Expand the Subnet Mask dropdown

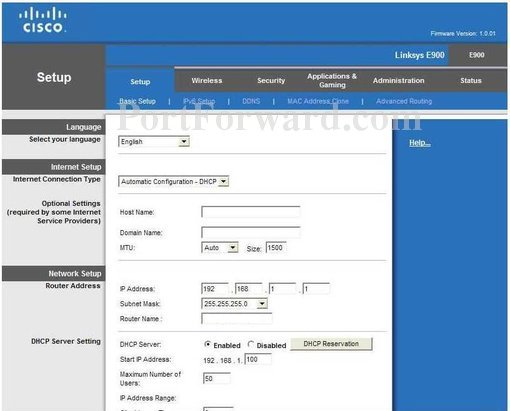coord(234,304)
